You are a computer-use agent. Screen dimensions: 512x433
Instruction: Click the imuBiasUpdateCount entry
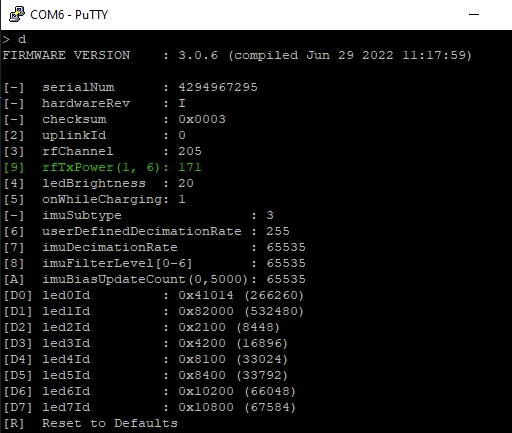(154, 279)
